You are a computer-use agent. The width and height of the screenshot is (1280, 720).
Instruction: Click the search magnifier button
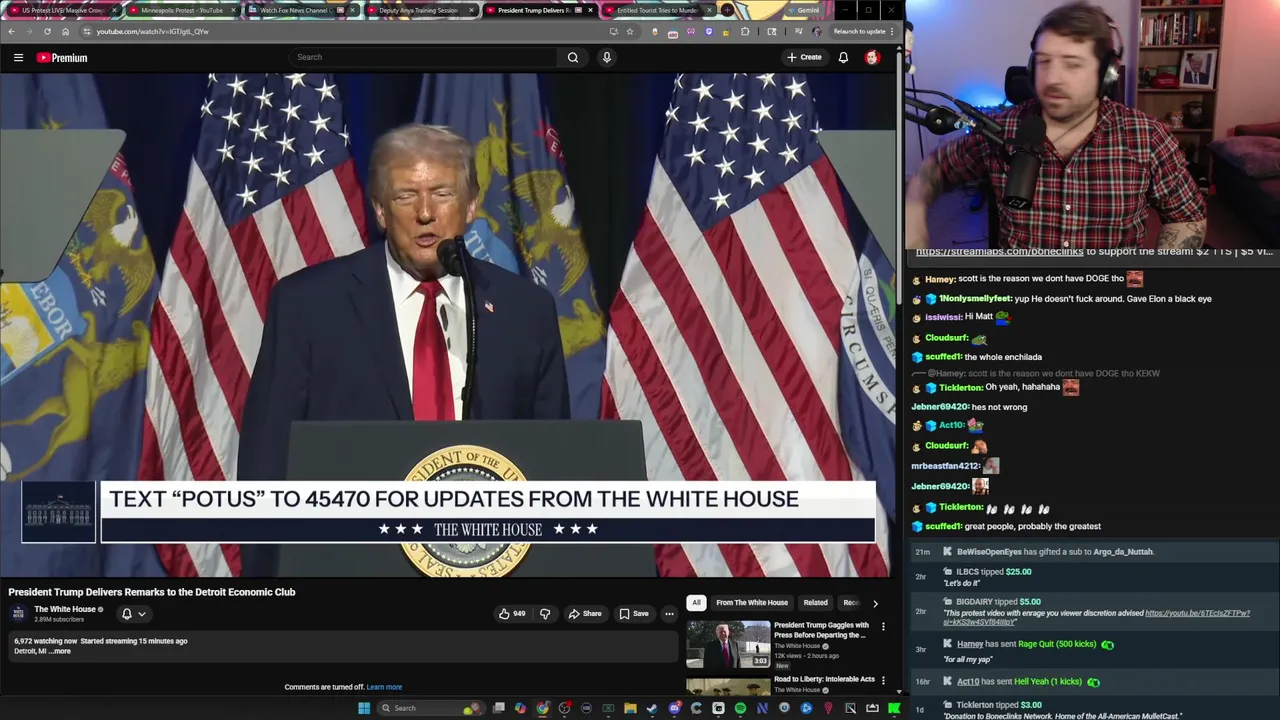(x=573, y=57)
